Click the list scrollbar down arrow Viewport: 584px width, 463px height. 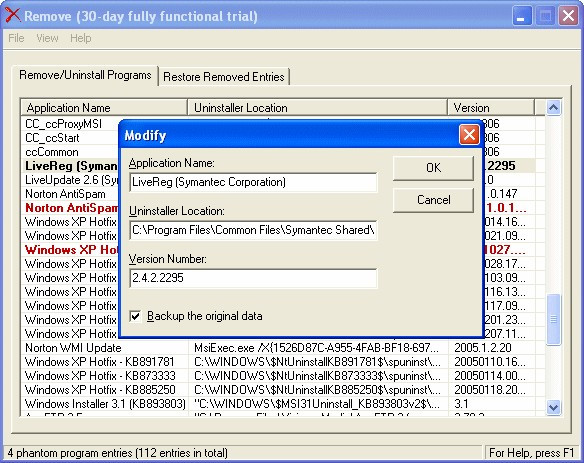(x=553, y=407)
